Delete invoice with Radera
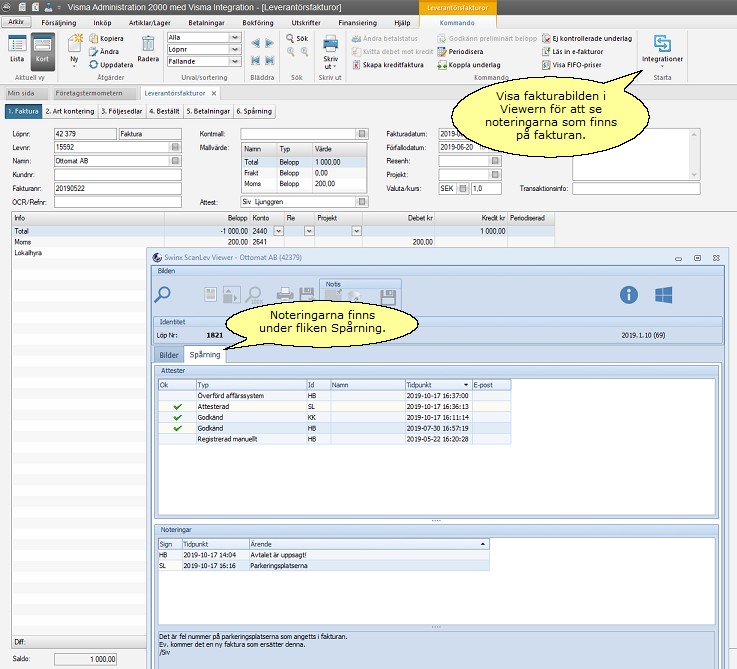The image size is (737, 669). pos(148,49)
